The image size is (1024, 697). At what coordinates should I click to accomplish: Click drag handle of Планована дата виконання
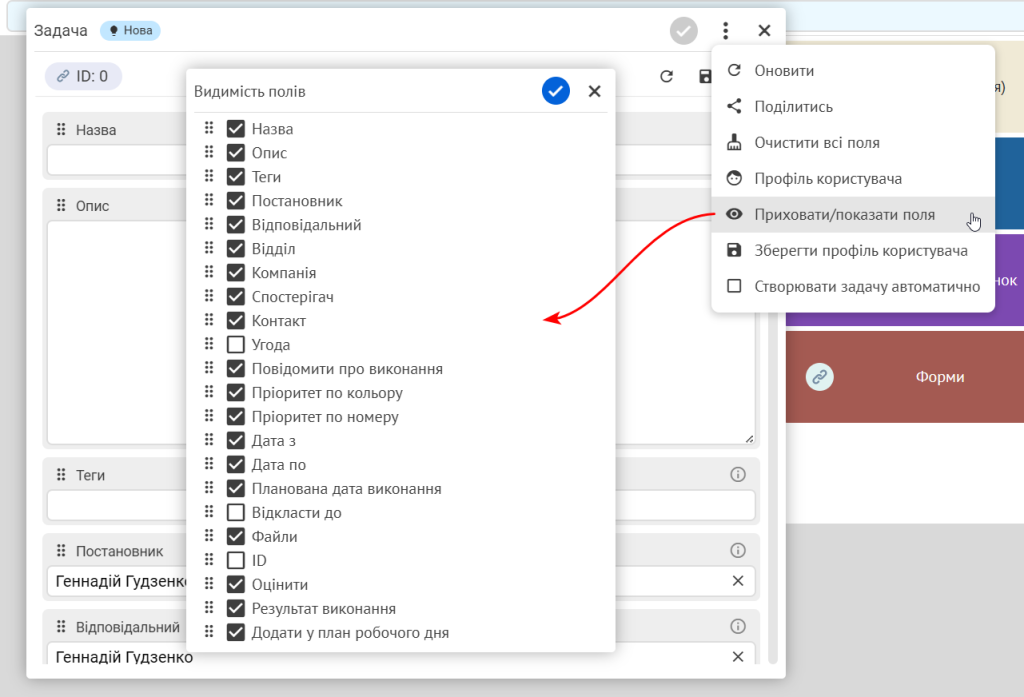coord(209,488)
